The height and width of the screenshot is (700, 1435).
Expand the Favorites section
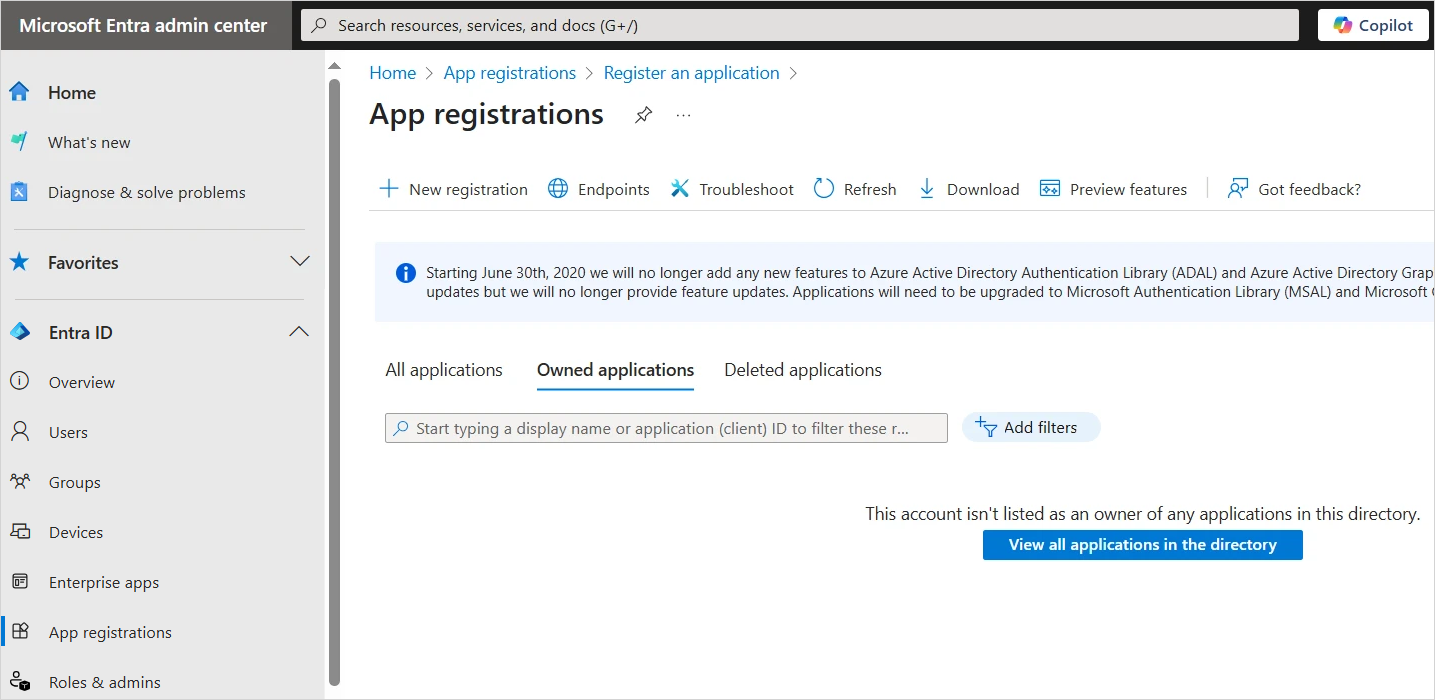click(299, 262)
